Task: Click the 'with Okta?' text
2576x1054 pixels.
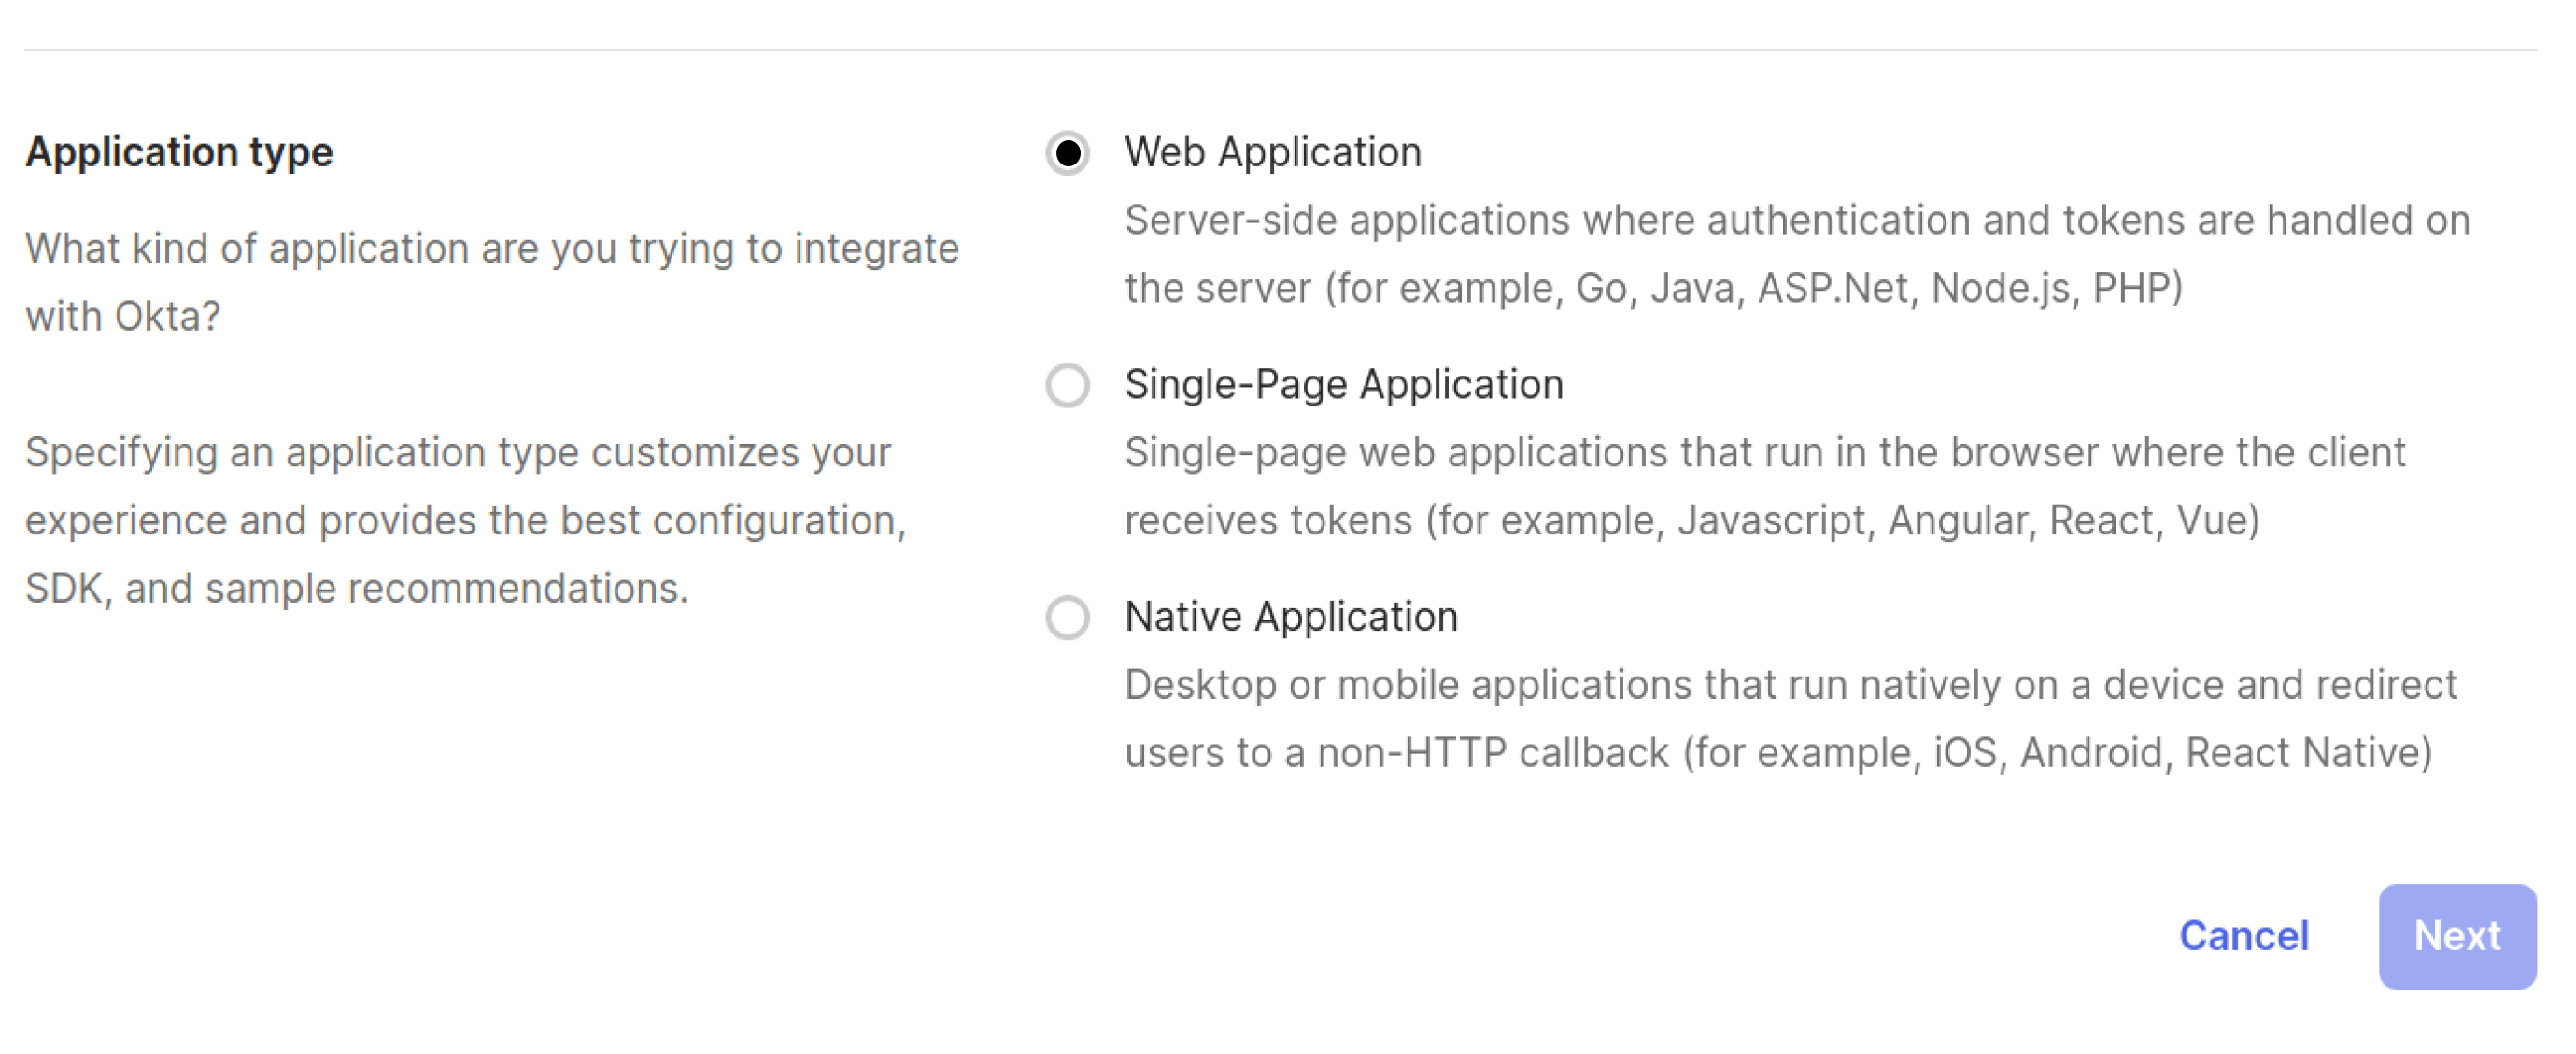Action: 122,316
